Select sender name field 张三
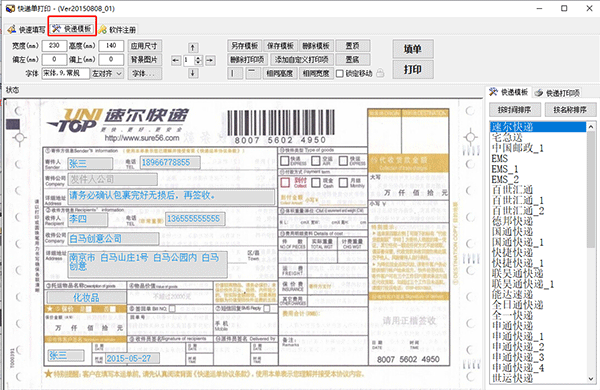 [90, 164]
